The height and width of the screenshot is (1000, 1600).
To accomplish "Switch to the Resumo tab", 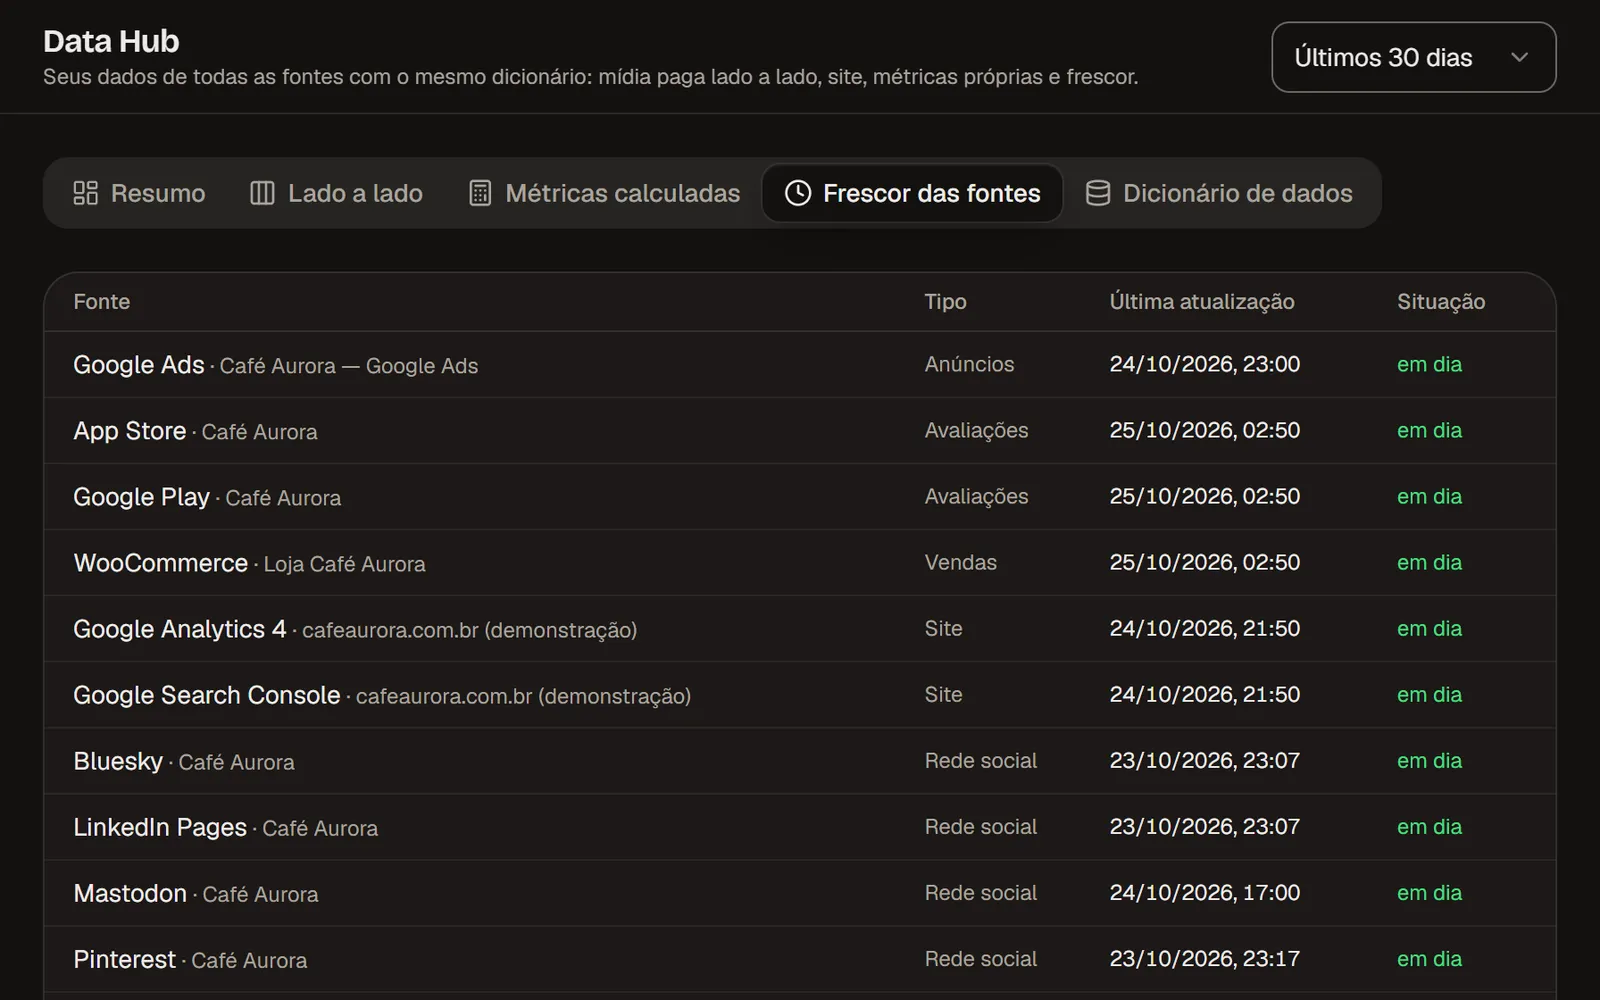I will pyautogui.click(x=139, y=193).
